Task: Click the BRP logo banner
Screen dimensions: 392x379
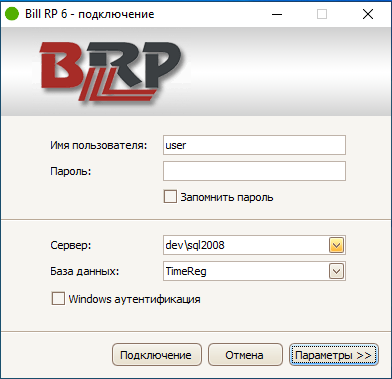Action: pos(196,71)
